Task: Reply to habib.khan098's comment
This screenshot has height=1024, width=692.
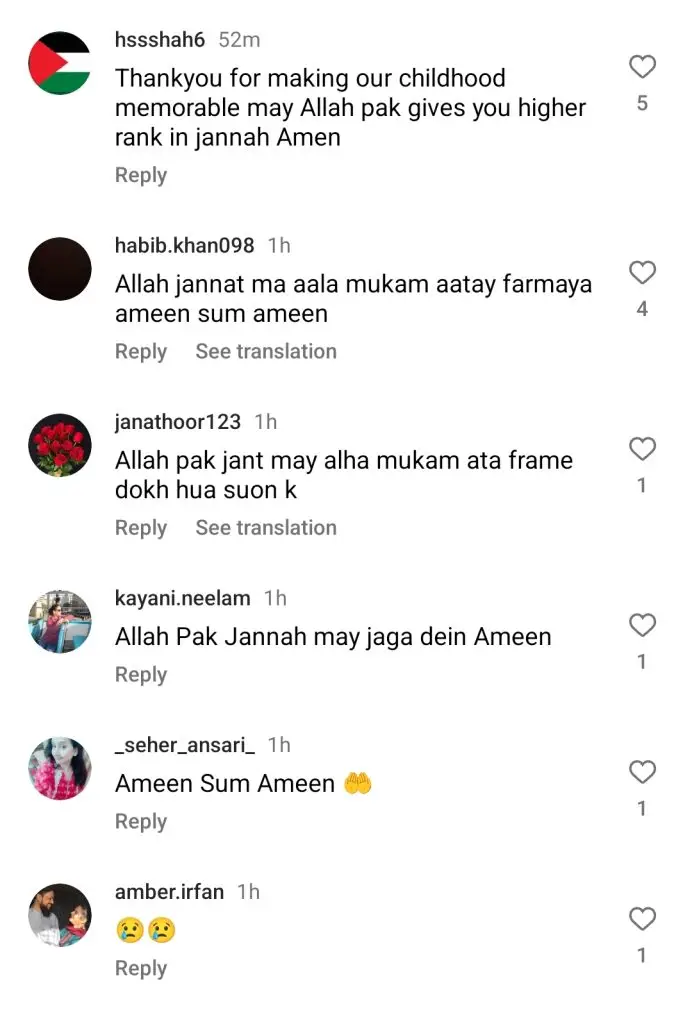Action: (x=141, y=351)
